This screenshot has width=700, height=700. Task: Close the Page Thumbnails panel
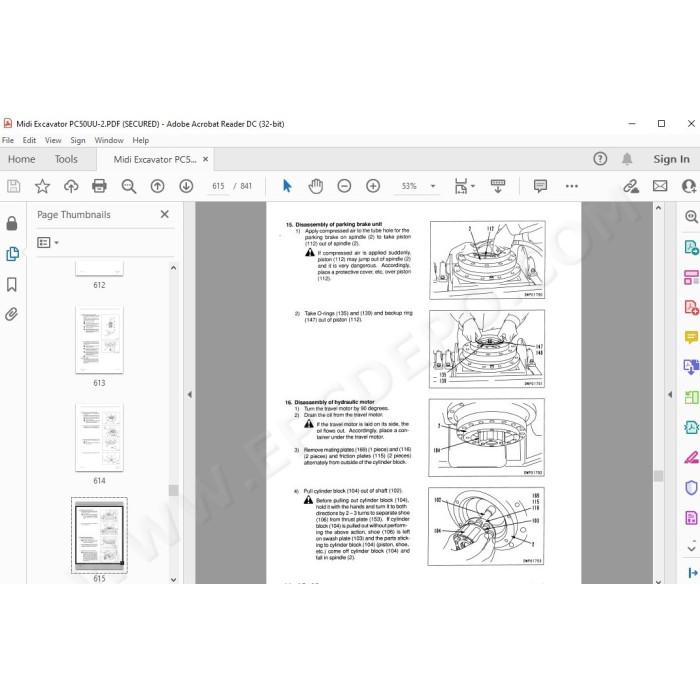pos(165,214)
